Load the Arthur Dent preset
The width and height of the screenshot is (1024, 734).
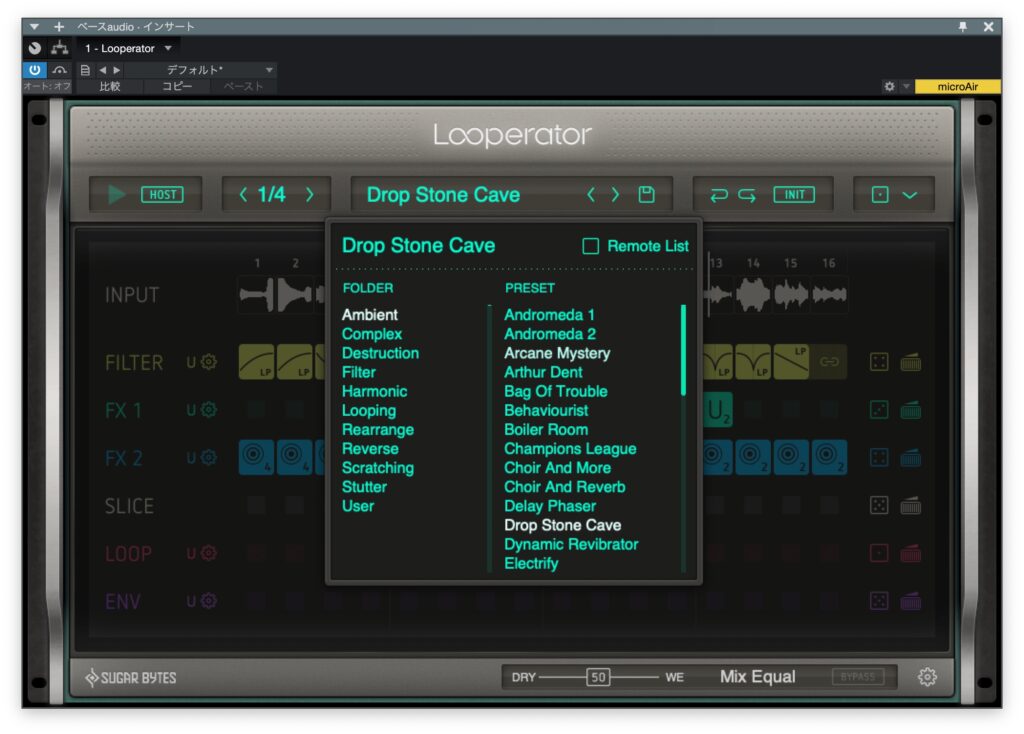coord(543,372)
